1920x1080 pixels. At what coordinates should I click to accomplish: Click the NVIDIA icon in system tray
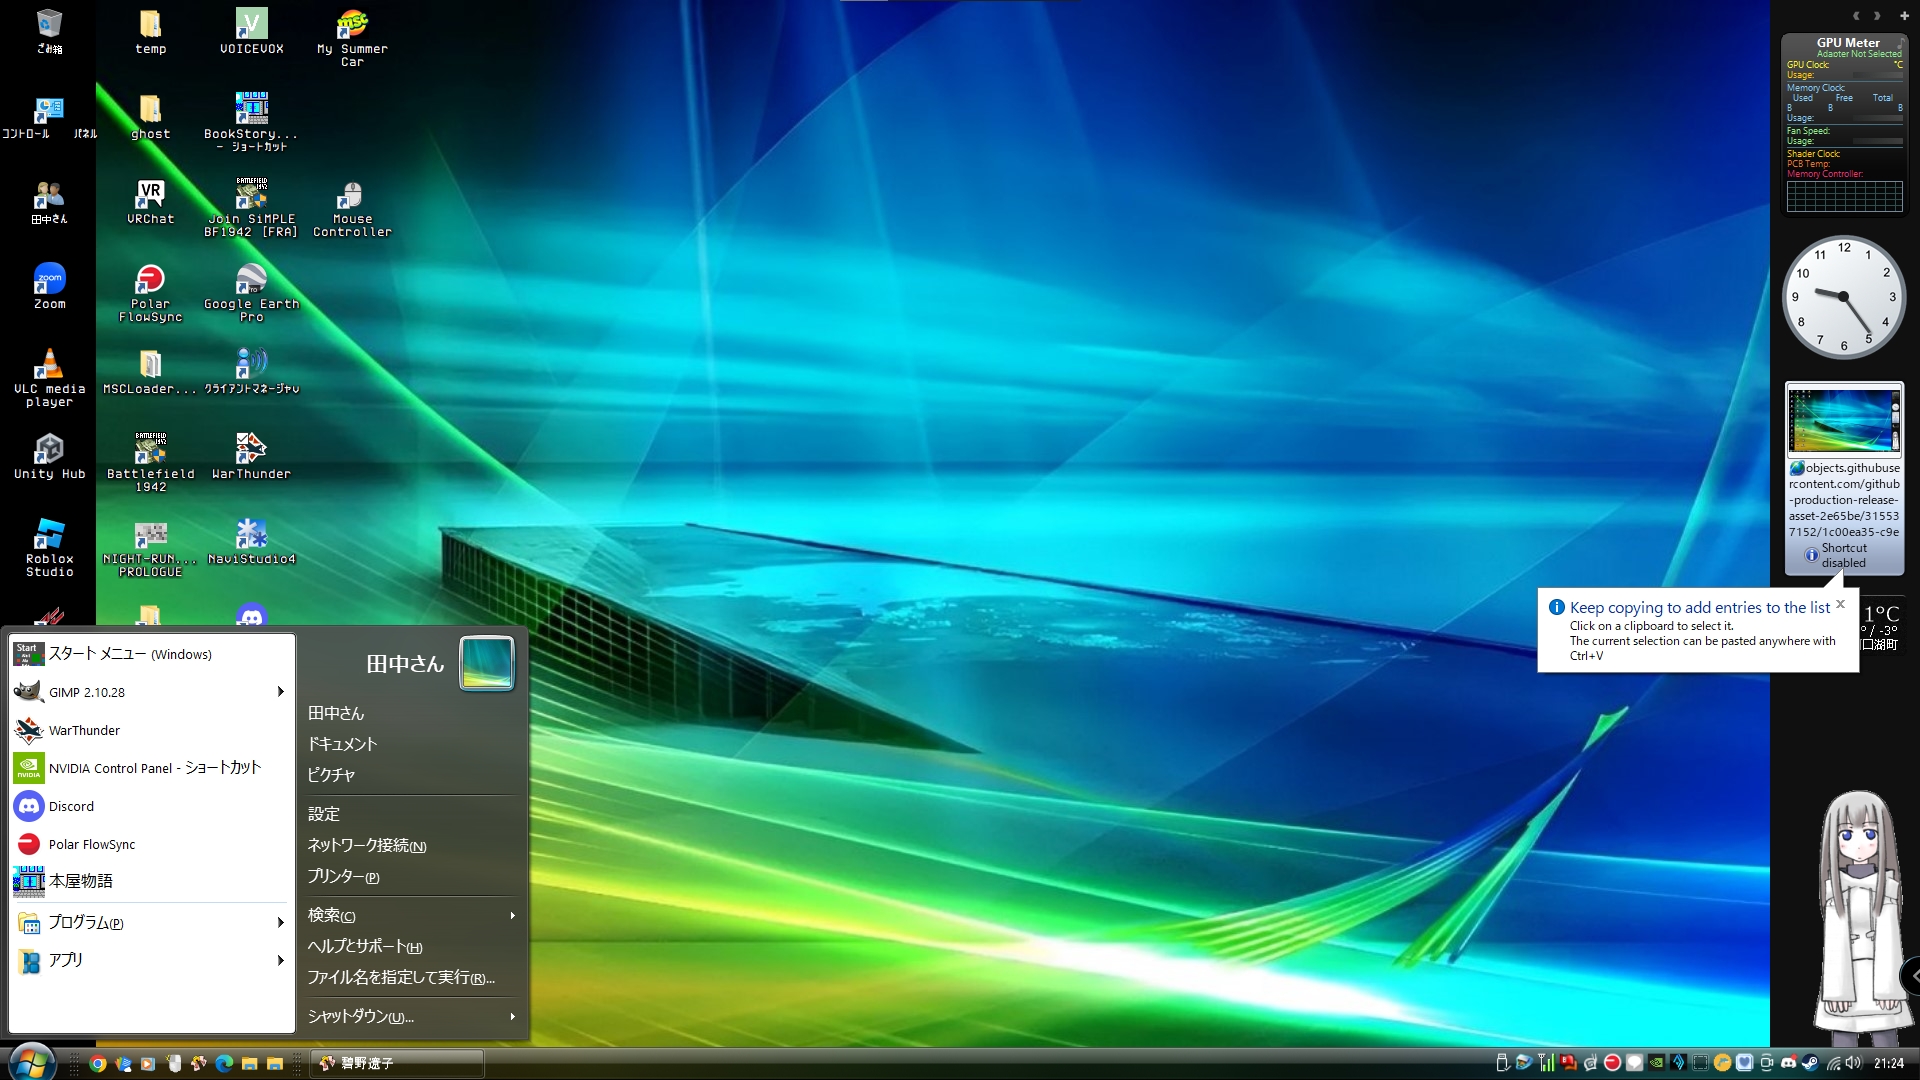1656,1062
